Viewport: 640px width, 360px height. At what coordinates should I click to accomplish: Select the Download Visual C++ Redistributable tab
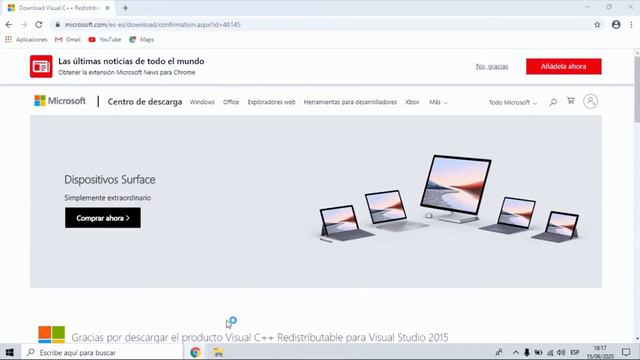click(x=58, y=8)
